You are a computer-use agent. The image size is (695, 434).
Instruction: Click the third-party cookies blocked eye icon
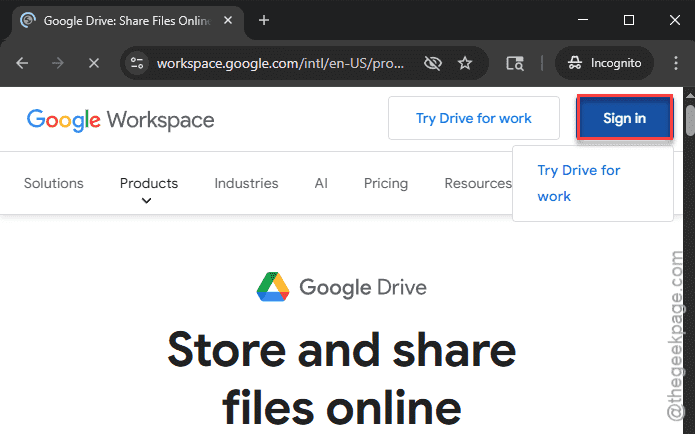433,63
